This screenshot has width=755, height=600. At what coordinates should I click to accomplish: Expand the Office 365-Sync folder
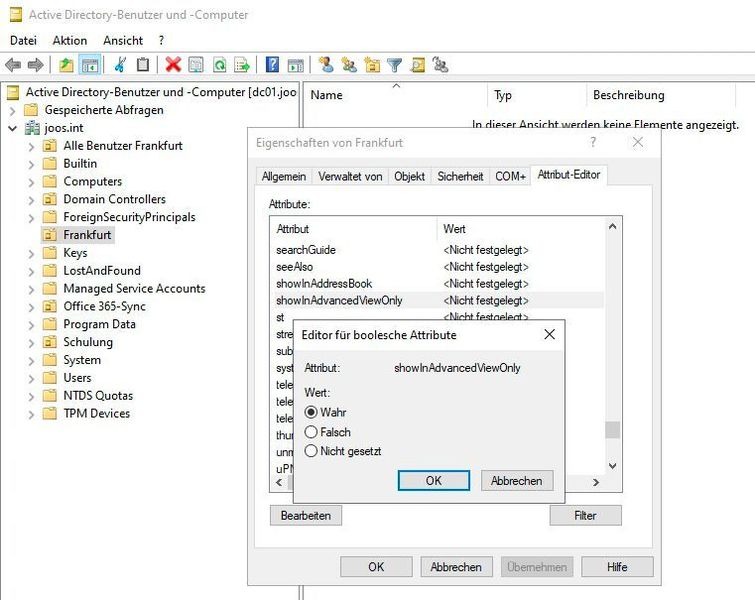pyautogui.click(x=31, y=307)
